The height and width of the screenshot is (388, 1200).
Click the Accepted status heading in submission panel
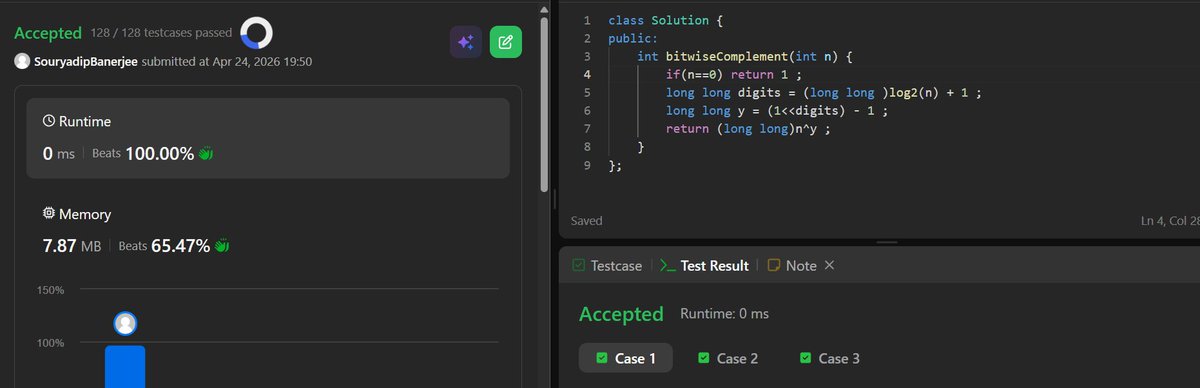click(48, 33)
